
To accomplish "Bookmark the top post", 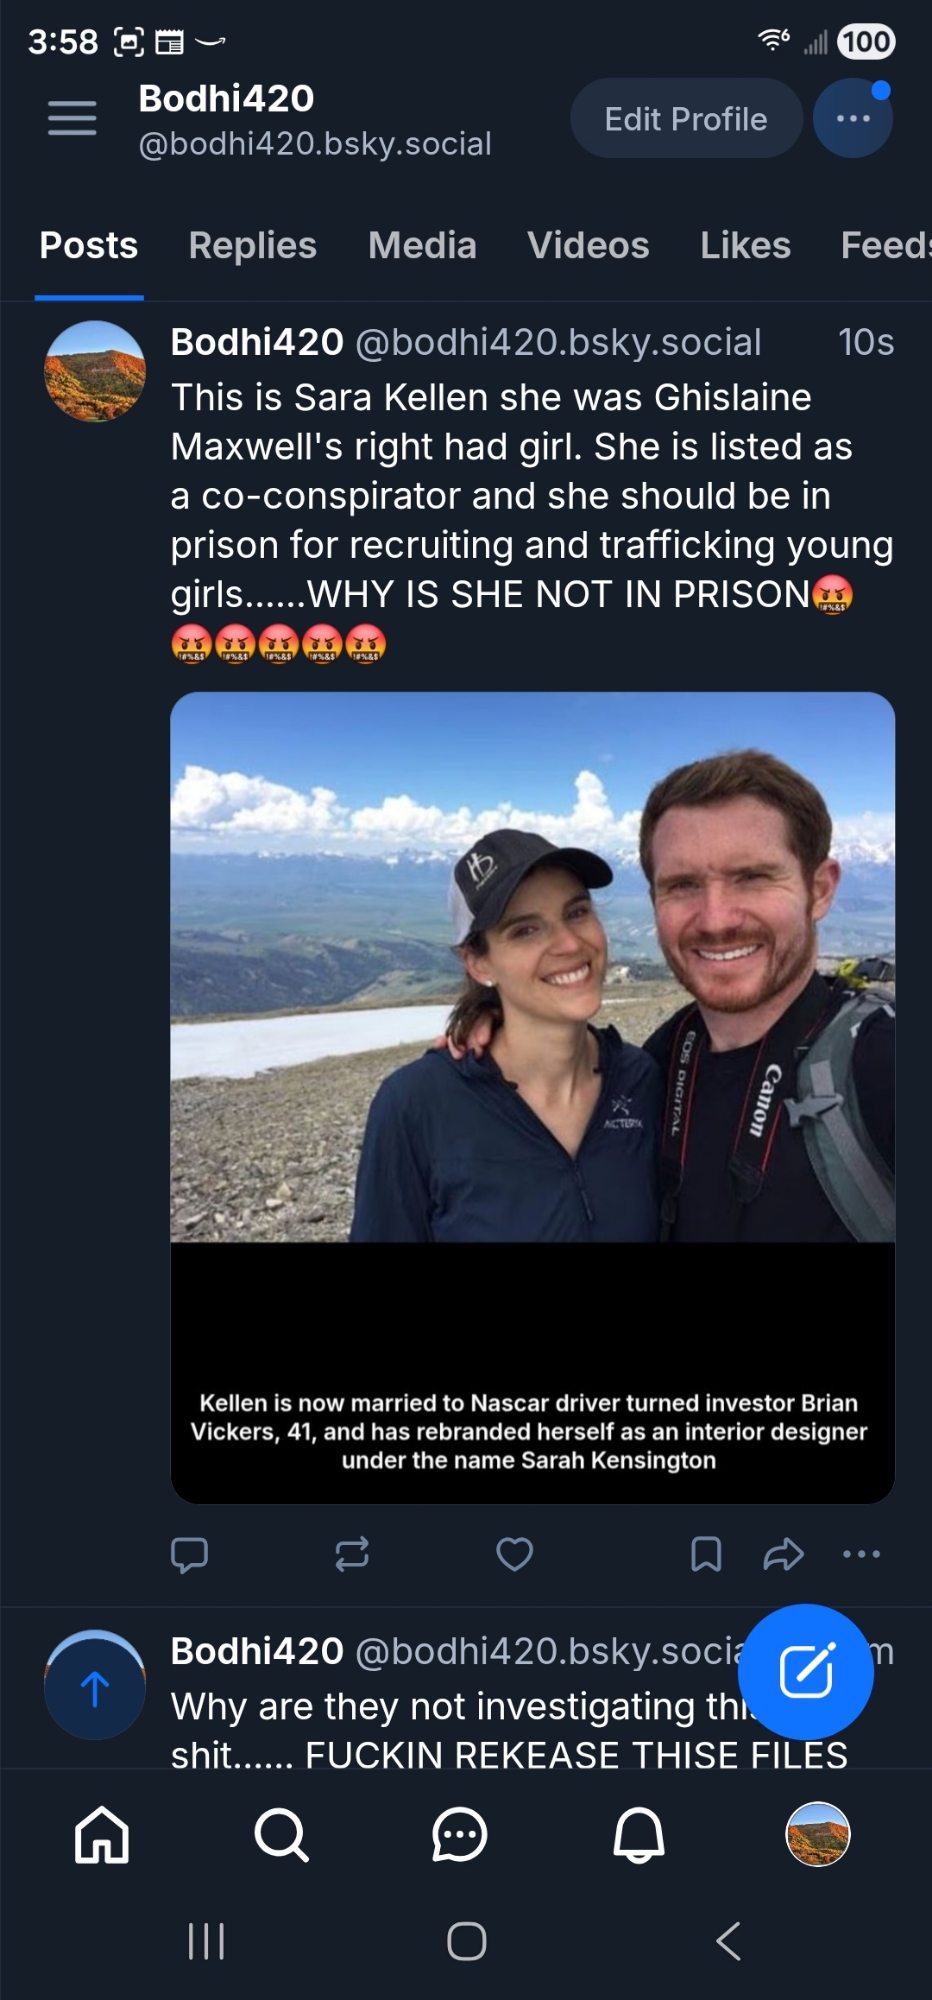I will 706,1554.
